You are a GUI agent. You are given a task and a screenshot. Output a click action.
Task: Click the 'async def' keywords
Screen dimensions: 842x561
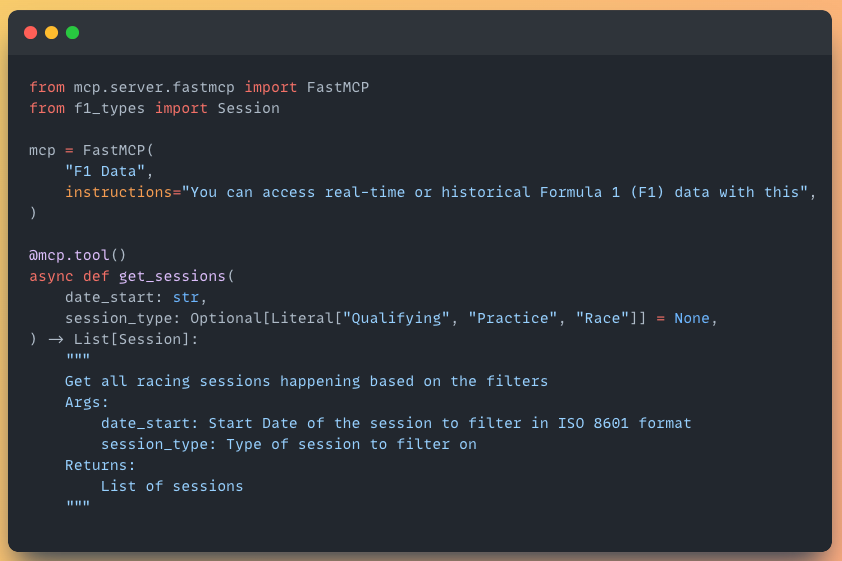coord(69,276)
